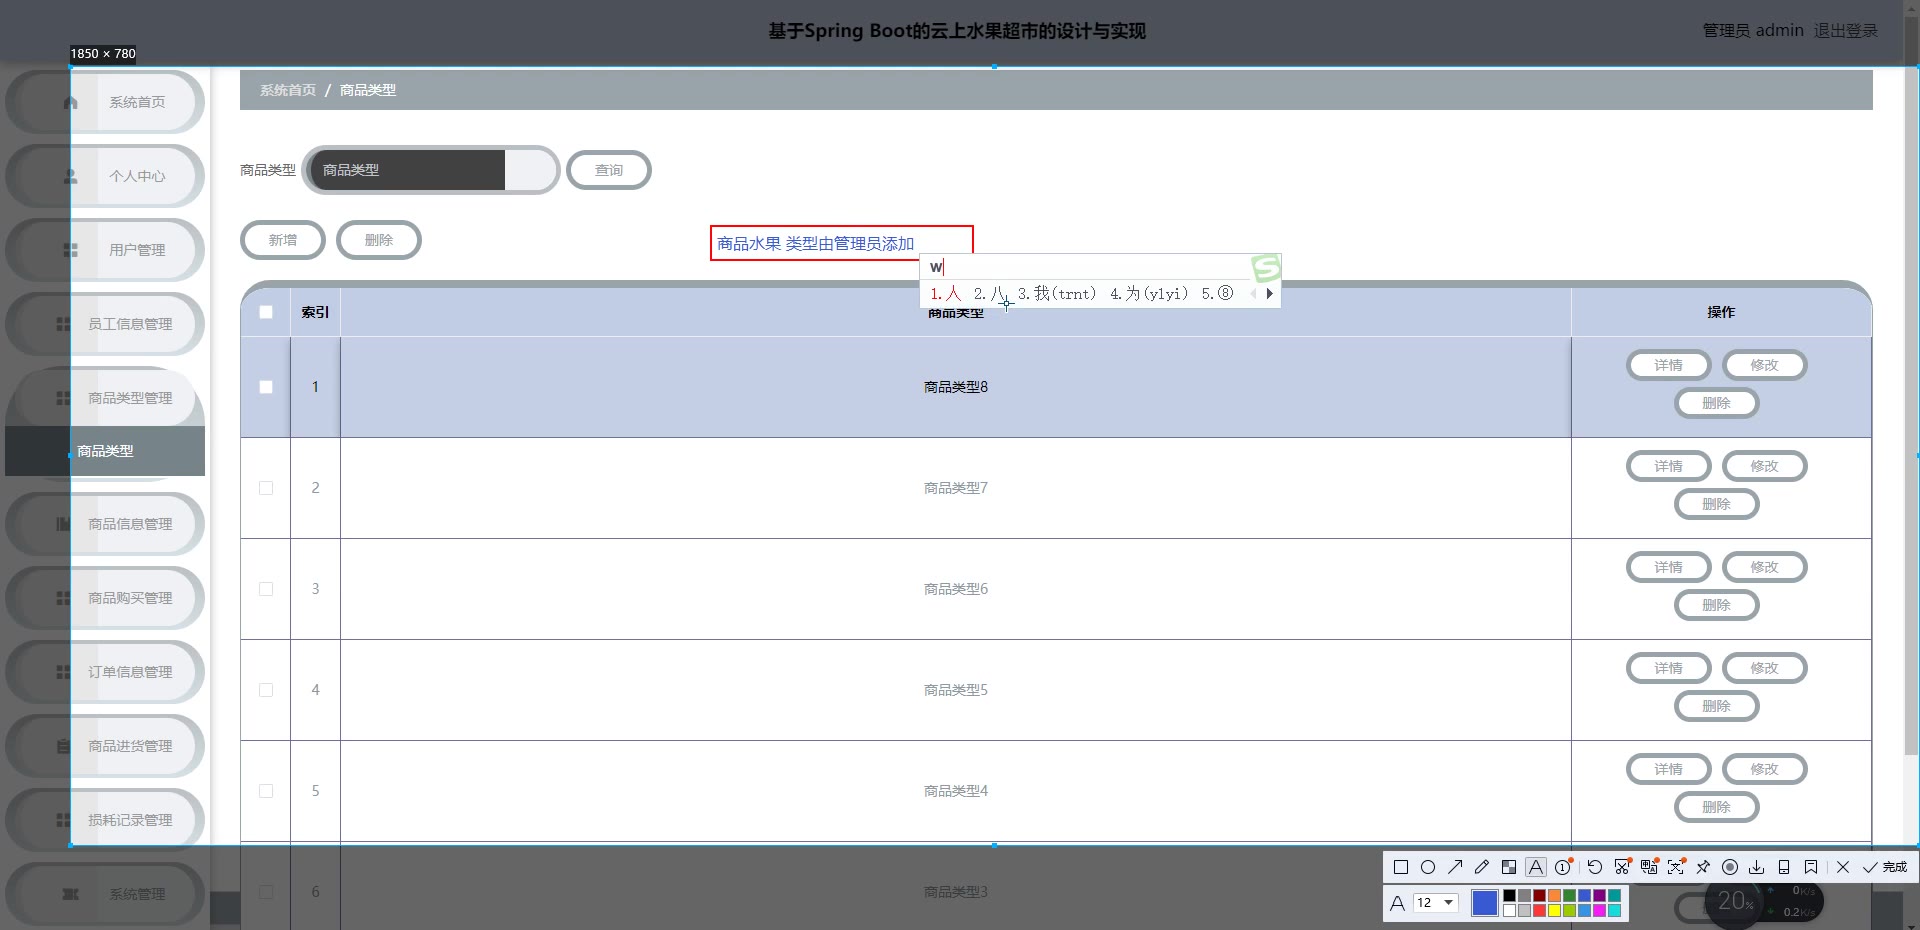Open the scissors long-screenshot tool
Viewport: 1920px width, 930px height.
click(1622, 867)
